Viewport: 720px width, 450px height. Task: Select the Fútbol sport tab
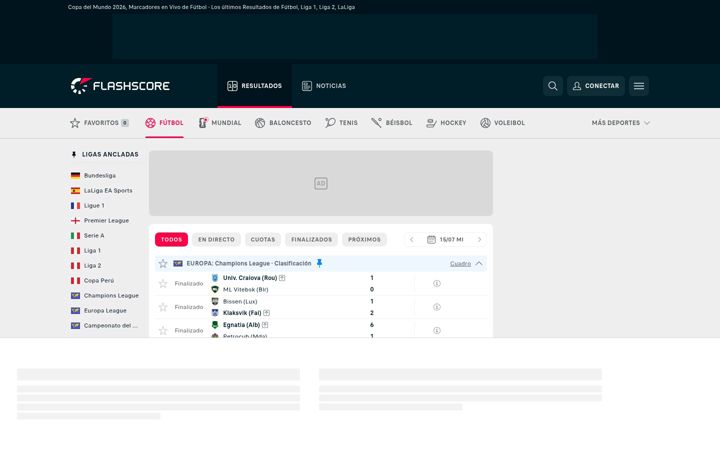[164, 123]
